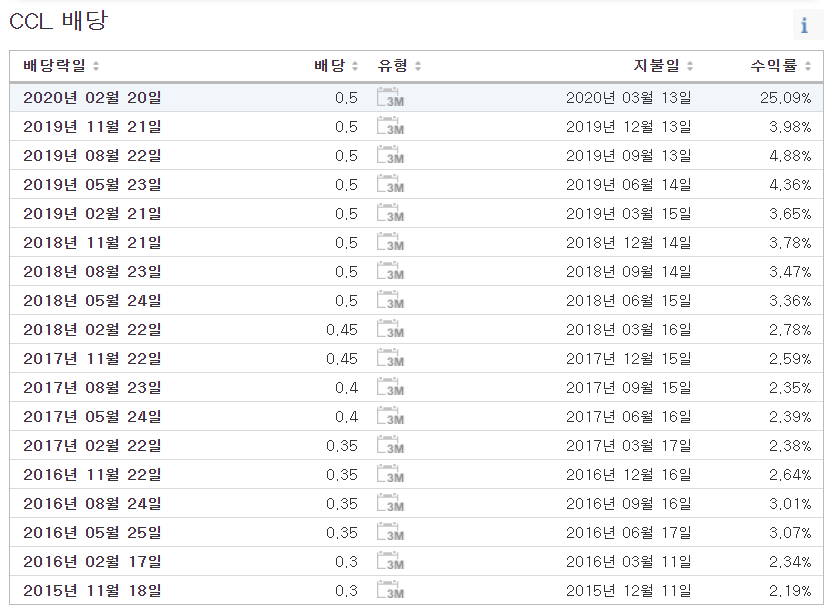836x614 pixels.
Task: Click the 3M calendar icon in 2018년 02월 22일 row
Action: (390, 329)
